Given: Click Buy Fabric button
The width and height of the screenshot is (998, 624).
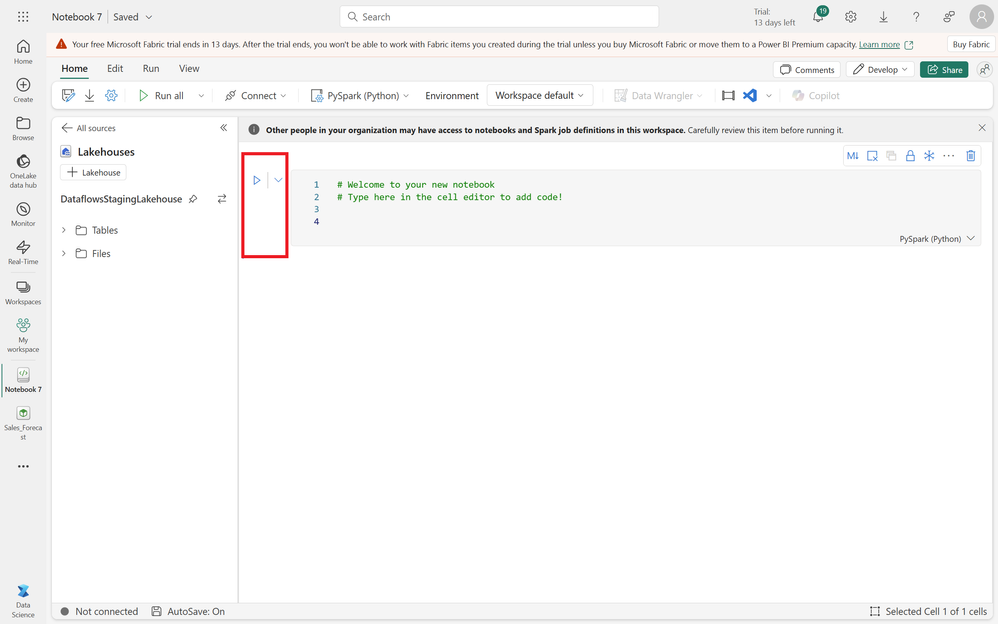Looking at the screenshot, I should 971,44.
